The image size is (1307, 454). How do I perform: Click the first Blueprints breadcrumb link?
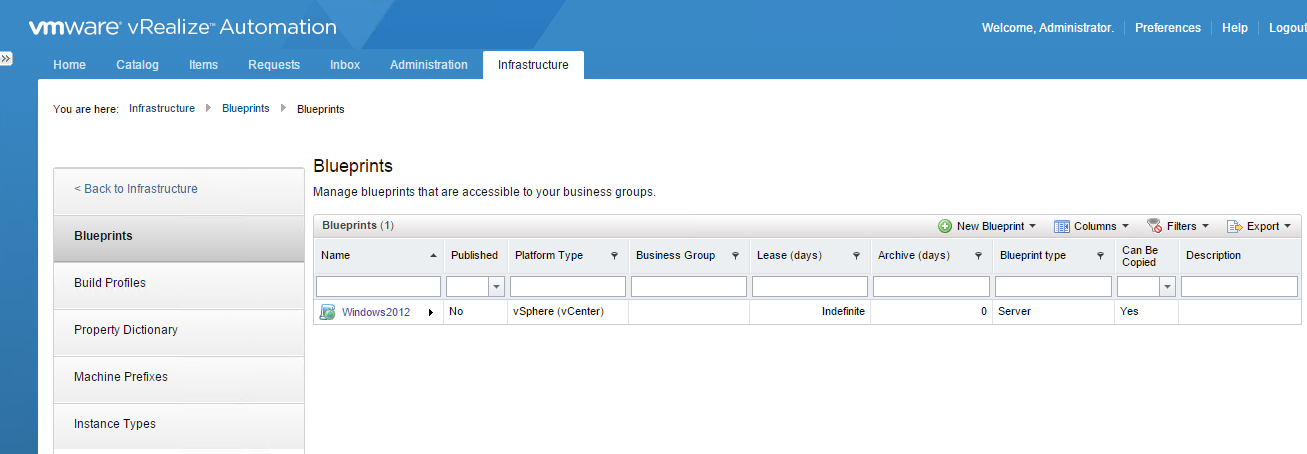(246, 108)
